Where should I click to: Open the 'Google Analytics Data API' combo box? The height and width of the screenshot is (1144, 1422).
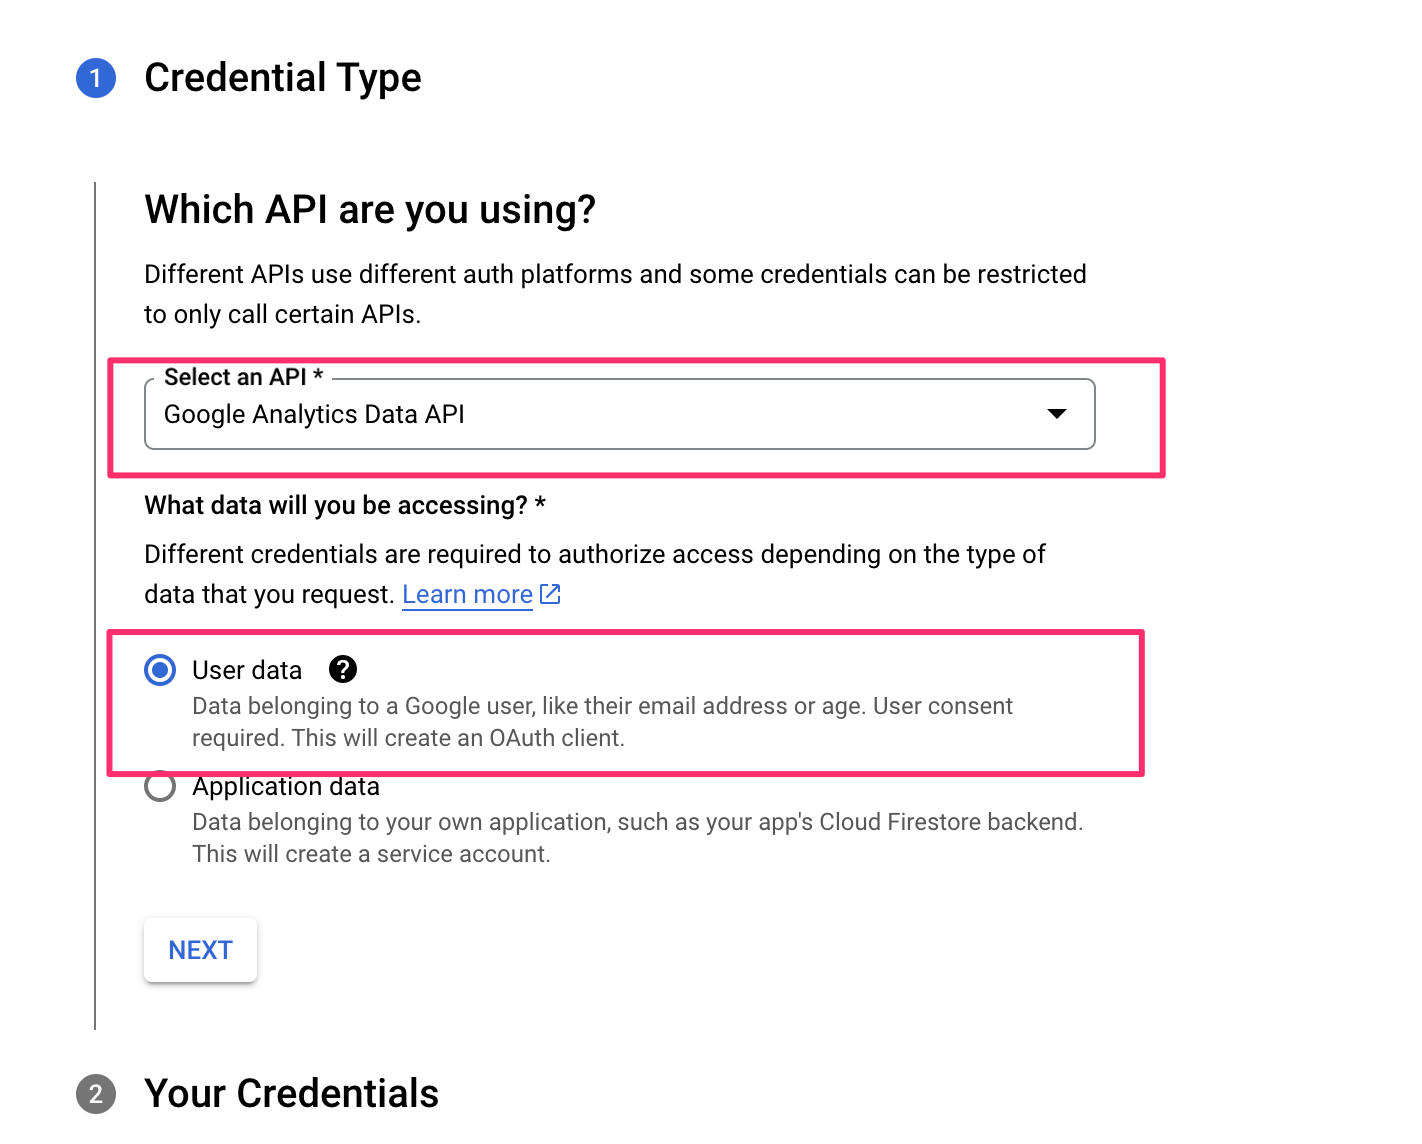coord(600,414)
